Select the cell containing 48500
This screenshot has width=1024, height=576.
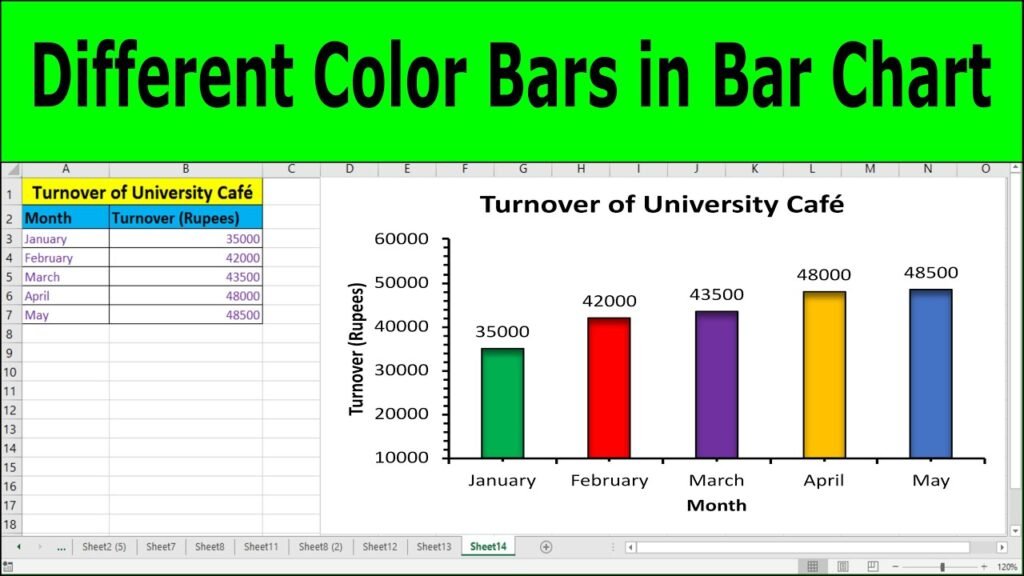coord(185,316)
